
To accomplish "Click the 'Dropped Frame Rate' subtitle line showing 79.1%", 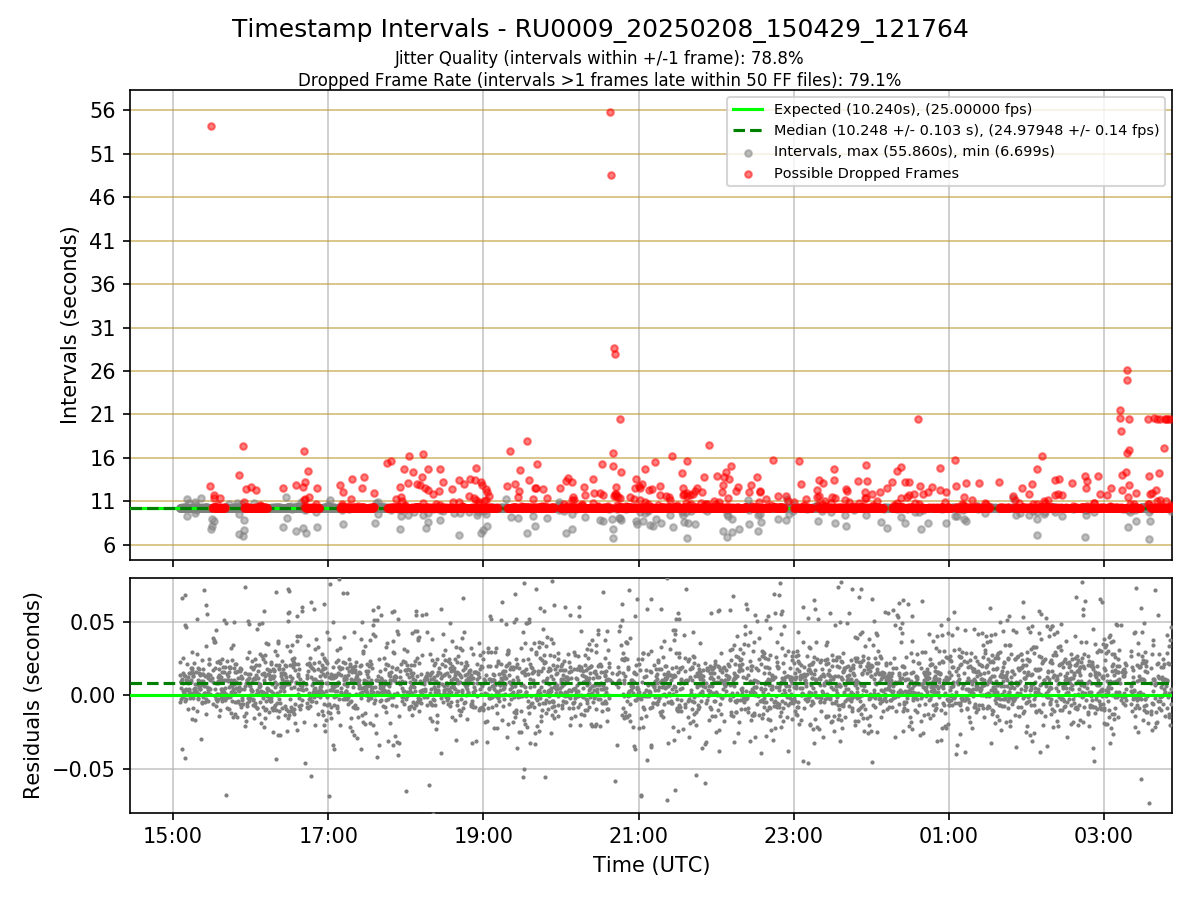I will [599, 80].
